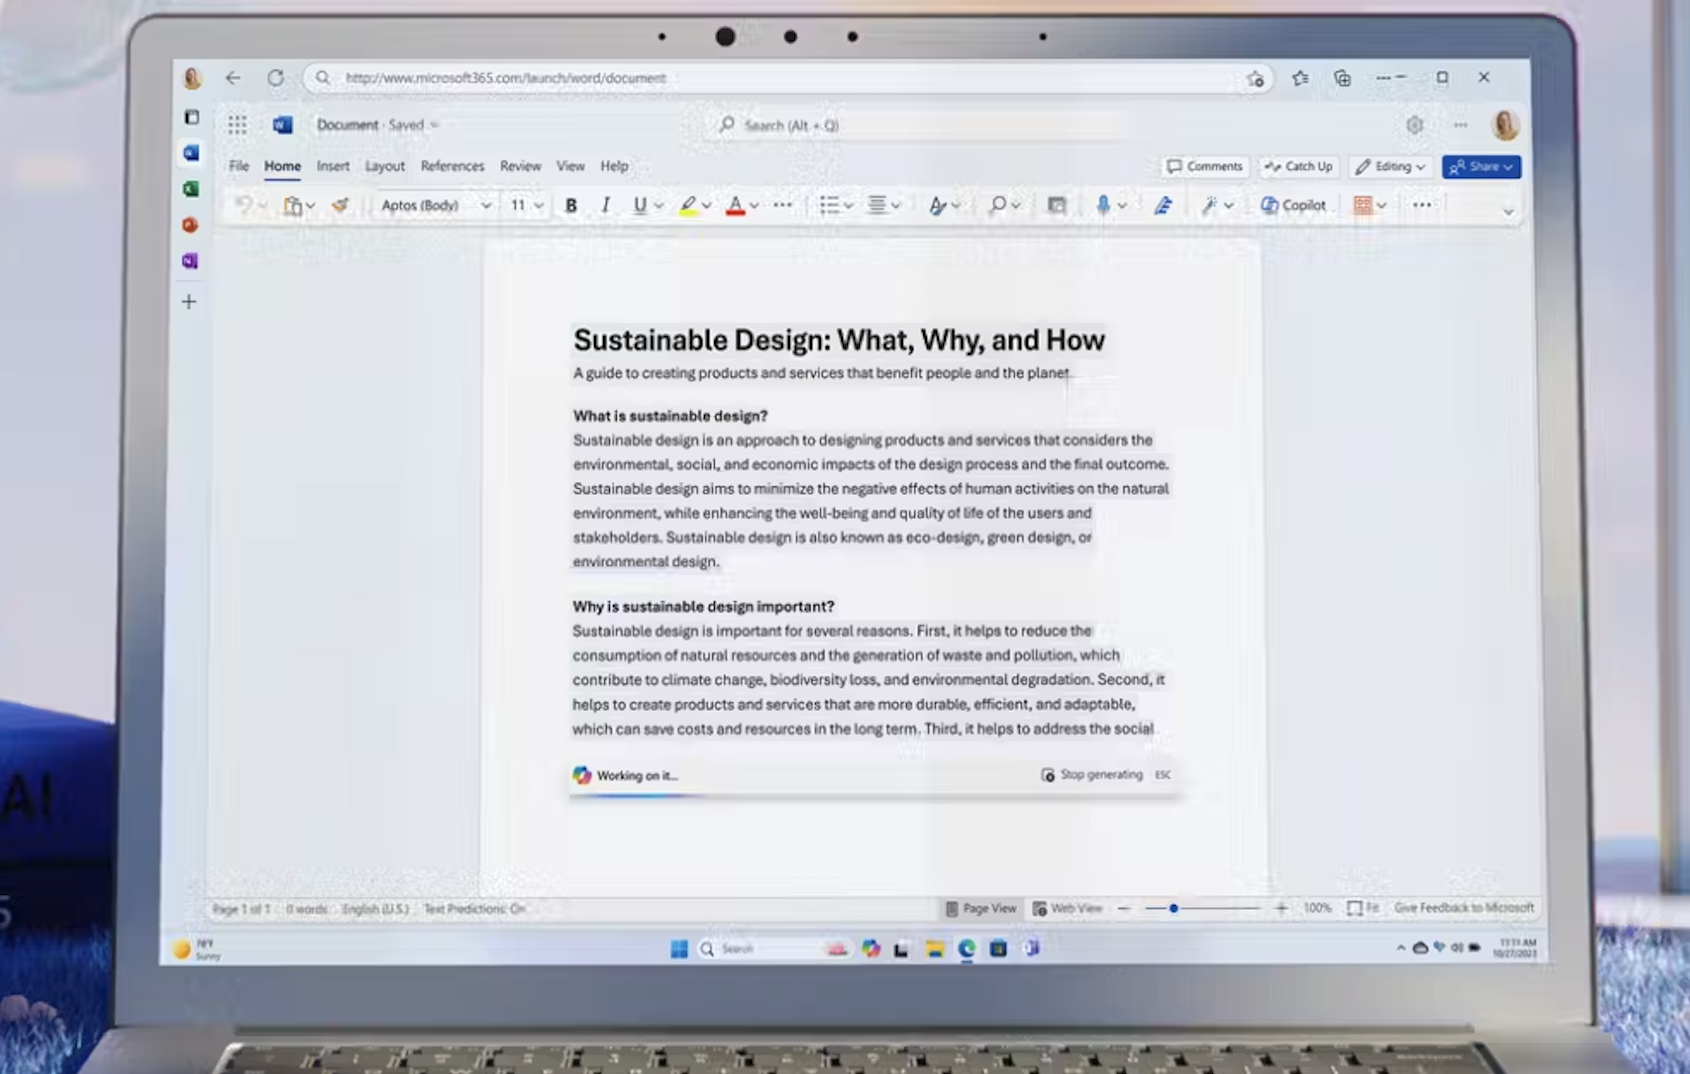
Task: Click the blue Share button
Action: [1481, 167]
